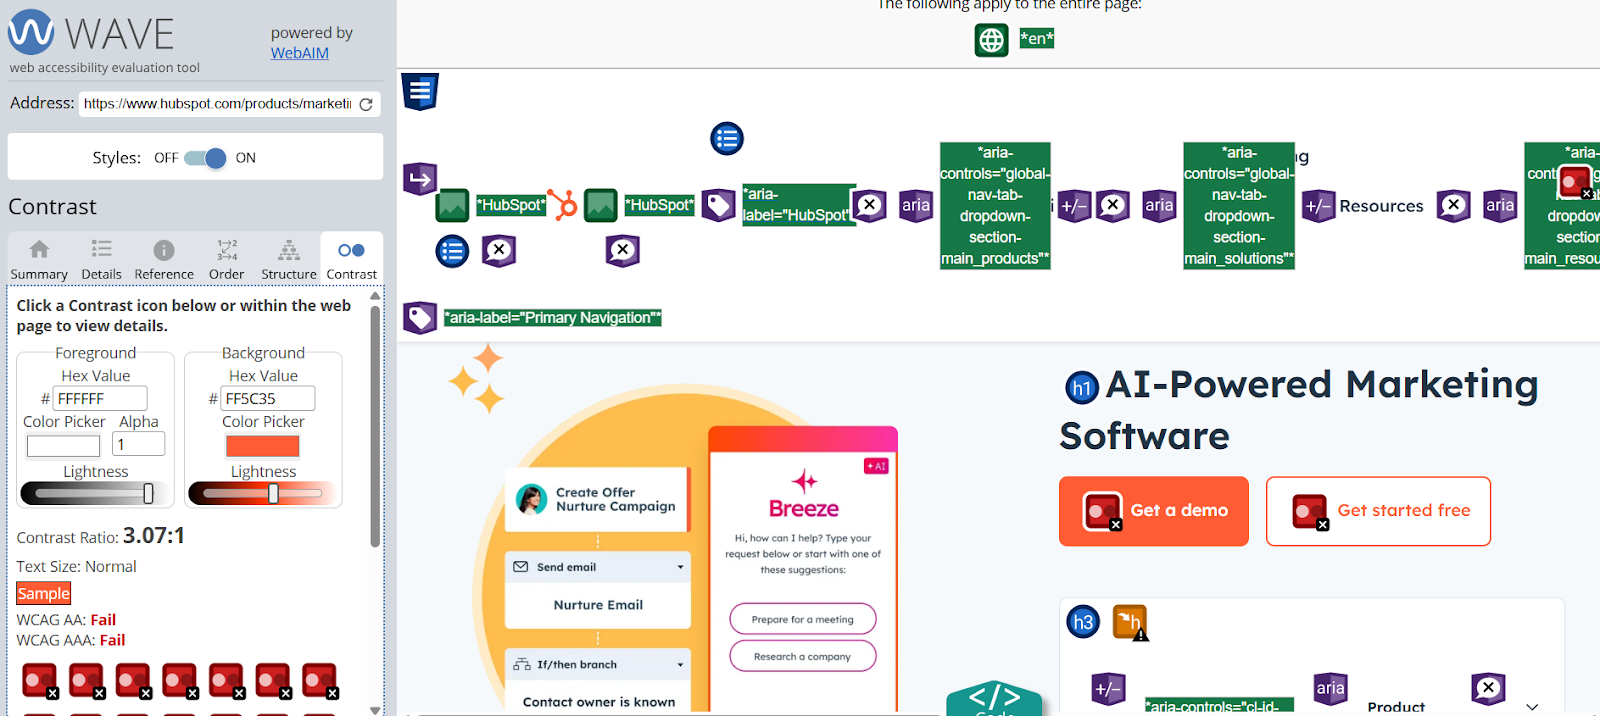Click the Get a demo button
This screenshot has width=1600, height=716.
[x=1154, y=511]
